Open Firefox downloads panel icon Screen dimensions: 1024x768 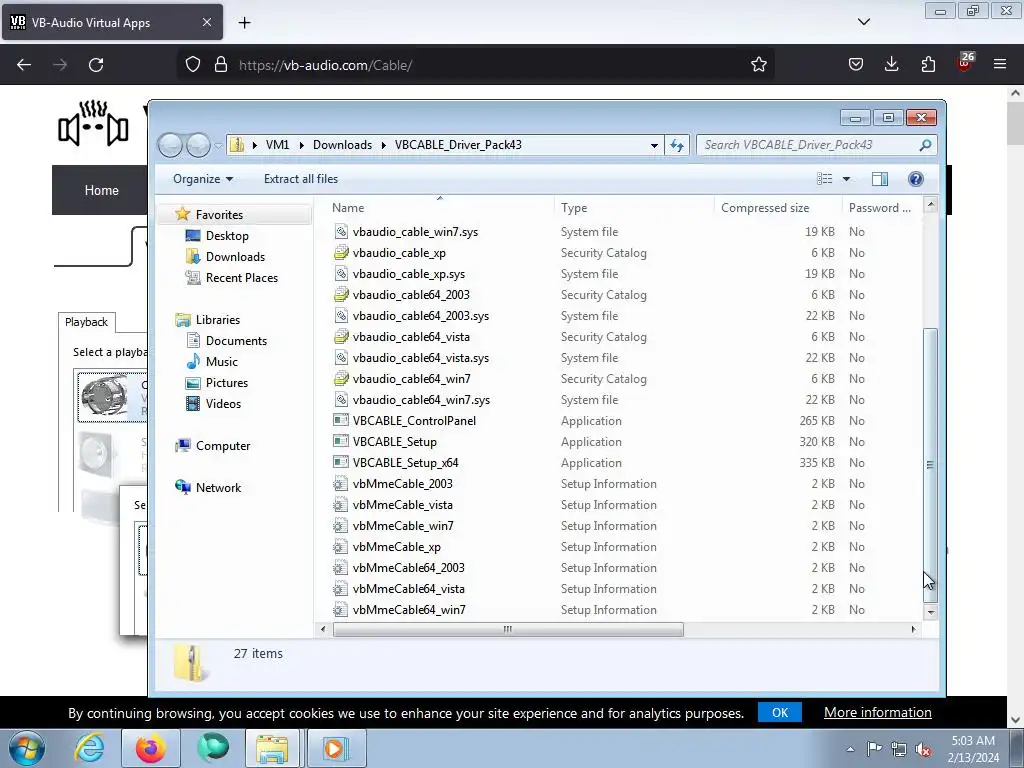click(x=891, y=64)
